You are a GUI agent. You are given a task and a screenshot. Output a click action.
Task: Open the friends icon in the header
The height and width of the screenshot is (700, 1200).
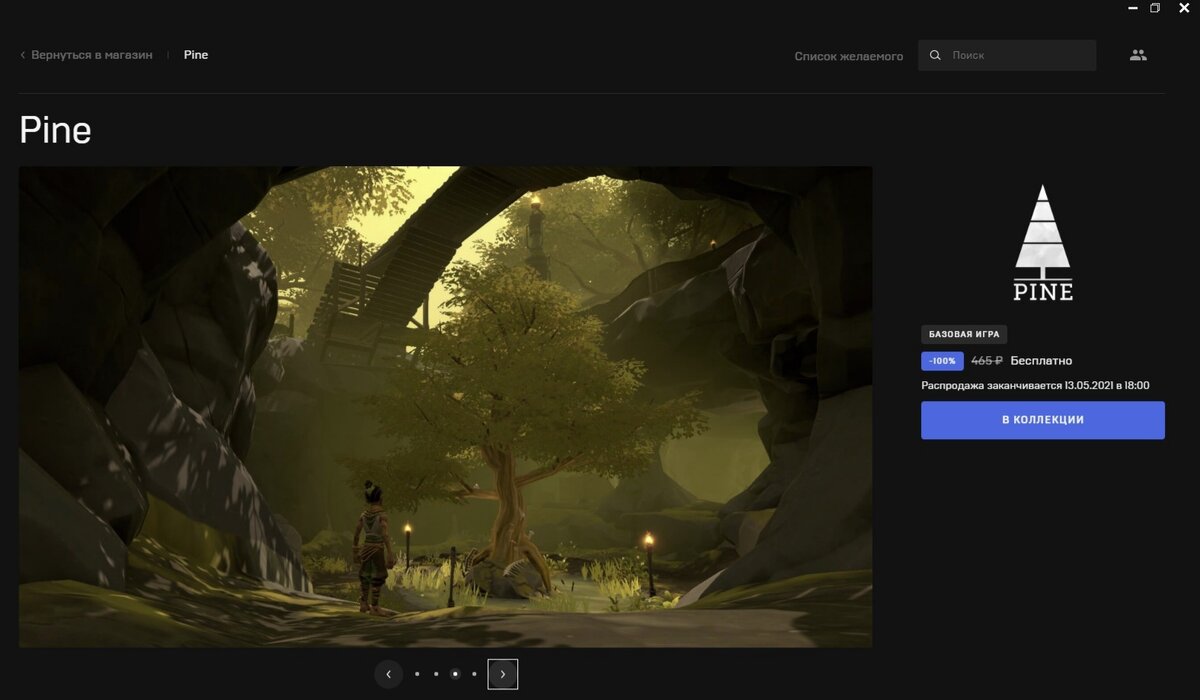1138,55
